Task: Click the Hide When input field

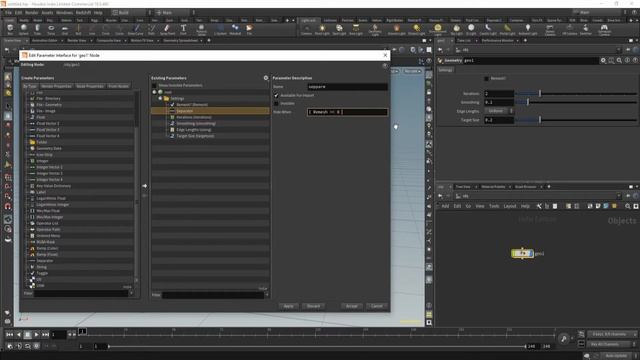Action: coord(347,112)
